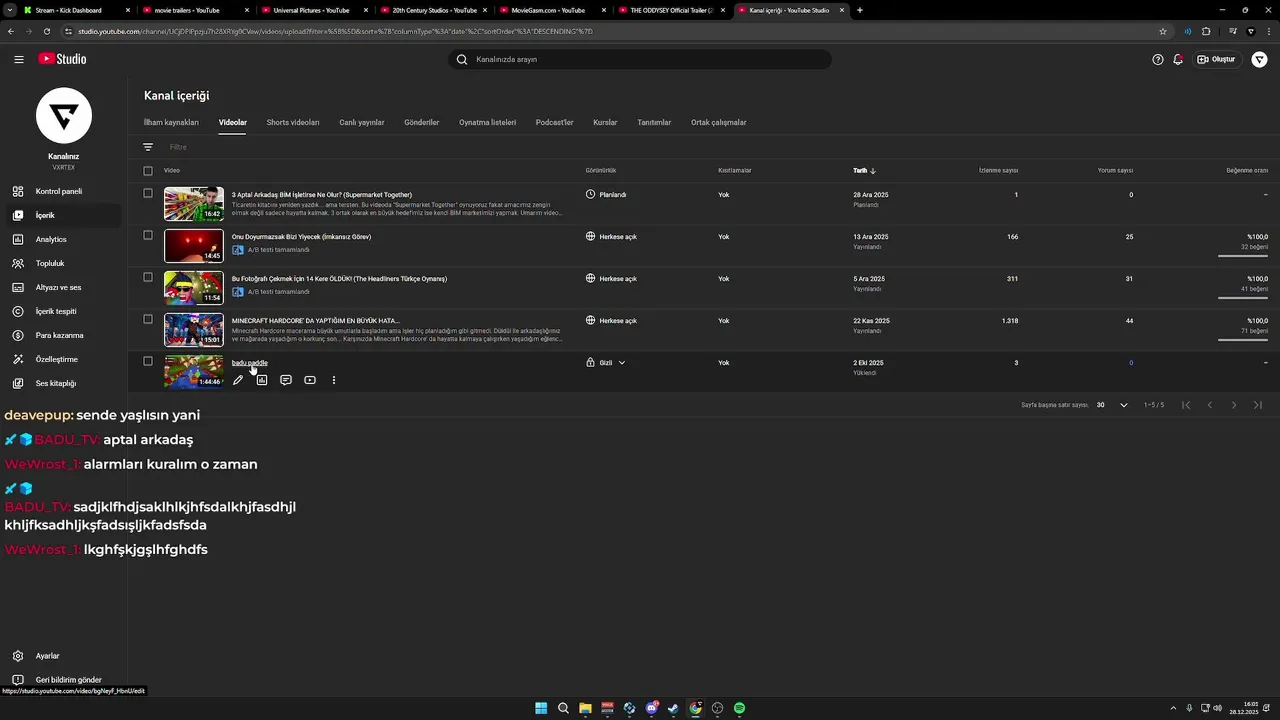Tick checkbox for MINECRAFT HARDCORE video

pyautogui.click(x=148, y=319)
